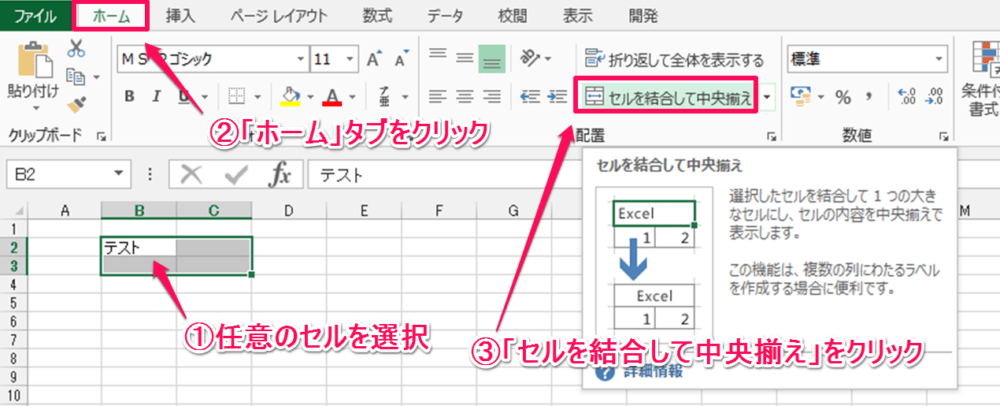Click the Comma Style icon
The height and width of the screenshot is (406, 1000).
(869, 97)
